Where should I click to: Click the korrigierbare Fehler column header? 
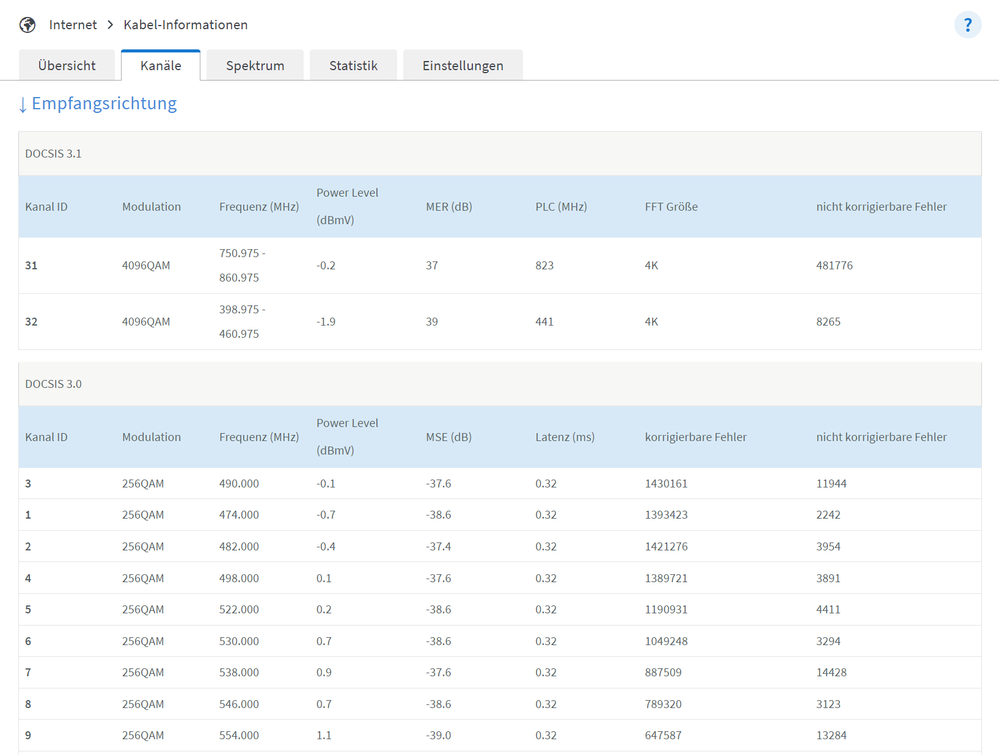(x=696, y=437)
